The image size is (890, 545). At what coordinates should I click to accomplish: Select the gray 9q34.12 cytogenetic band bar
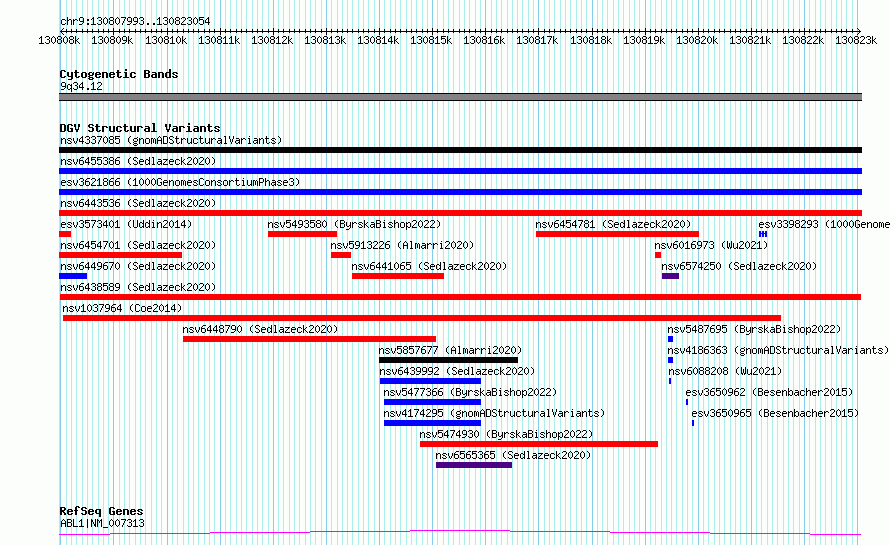(x=460, y=97)
